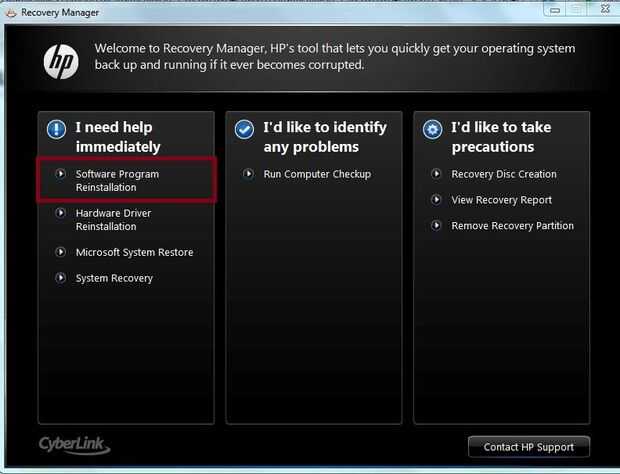620x474 pixels.
Task: Click arrow icon next to System Recovery
Action: coord(61,278)
